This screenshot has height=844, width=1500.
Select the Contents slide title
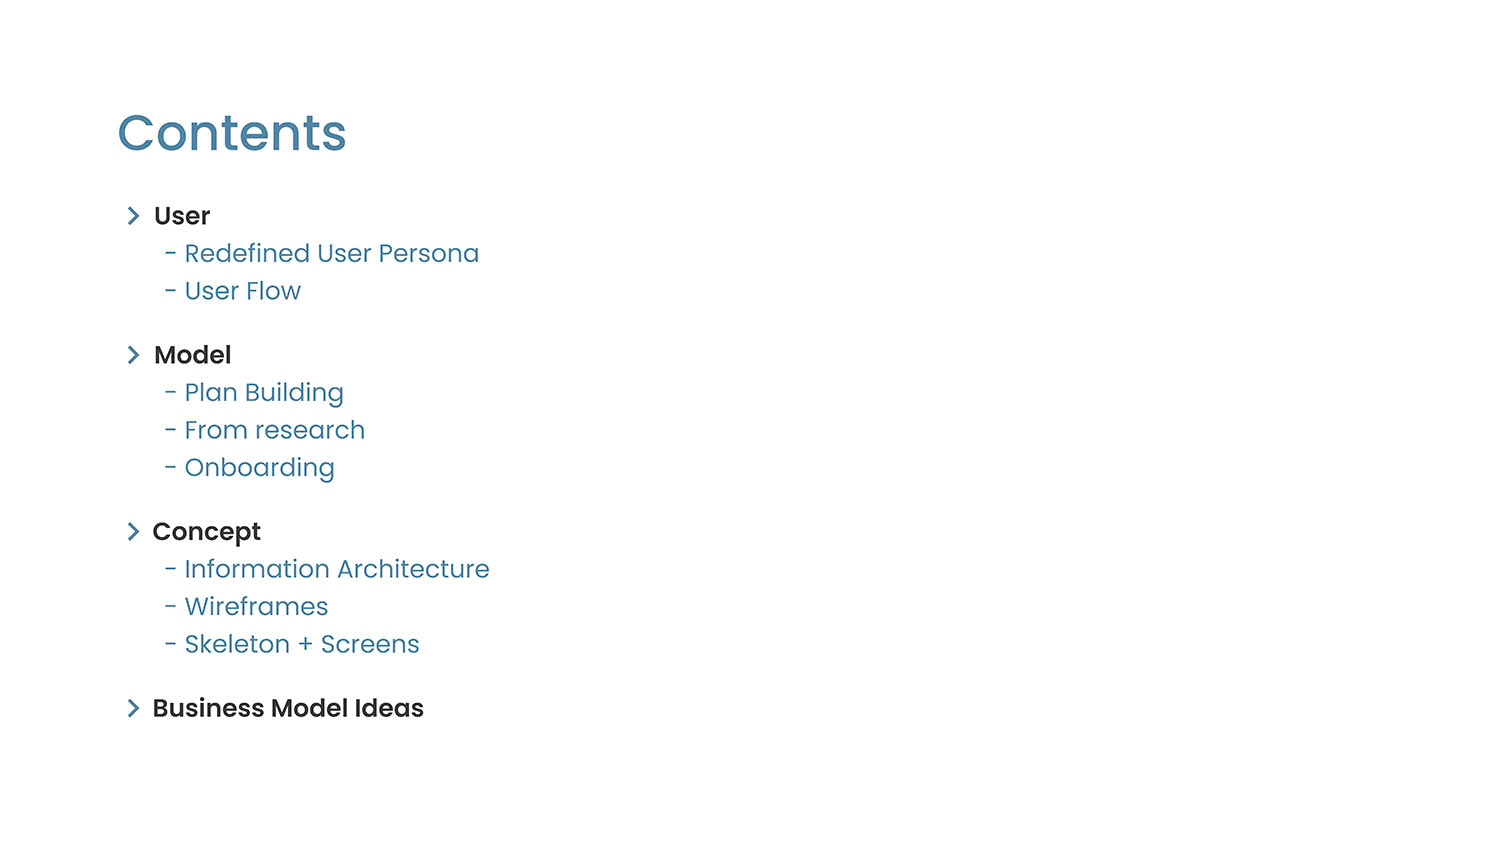[x=232, y=133]
